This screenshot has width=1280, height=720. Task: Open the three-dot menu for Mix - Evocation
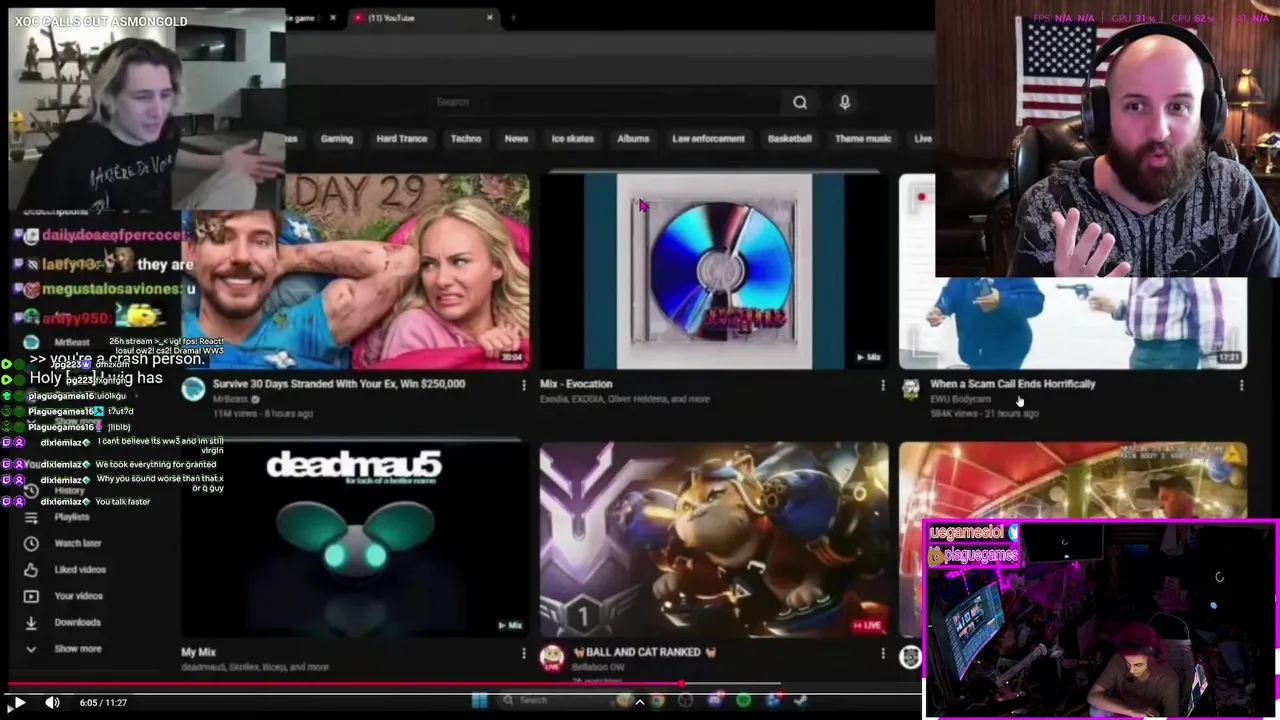pyautogui.click(x=882, y=385)
